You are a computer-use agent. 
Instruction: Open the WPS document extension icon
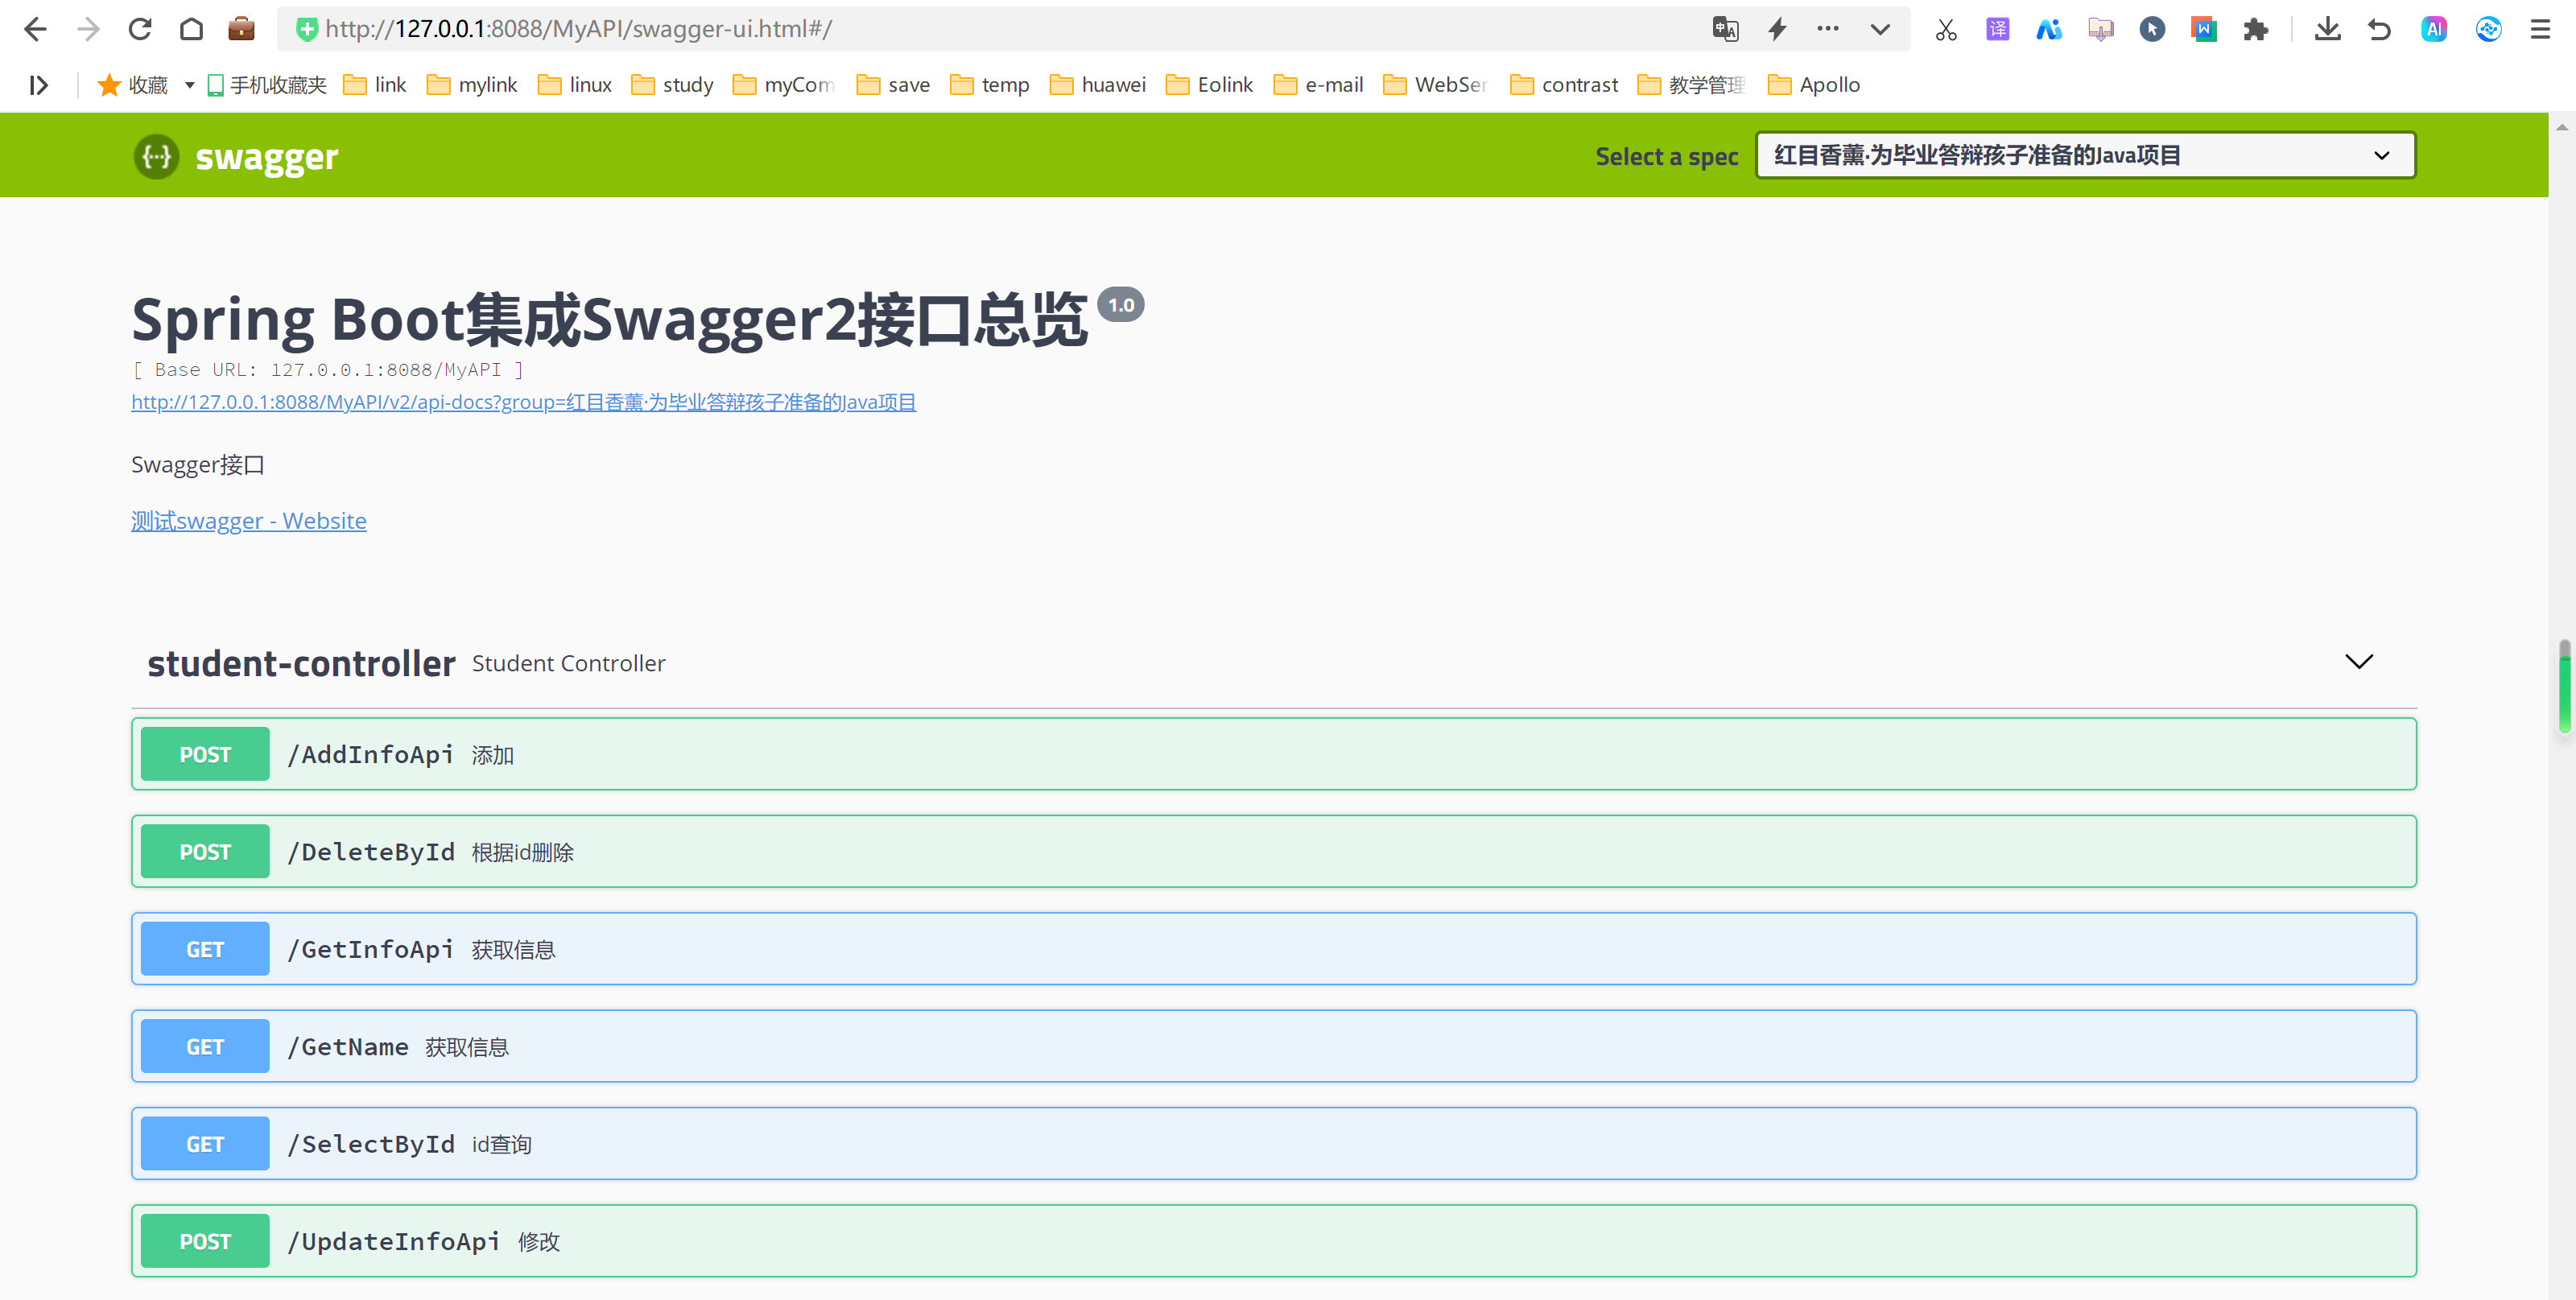coord(2204,29)
